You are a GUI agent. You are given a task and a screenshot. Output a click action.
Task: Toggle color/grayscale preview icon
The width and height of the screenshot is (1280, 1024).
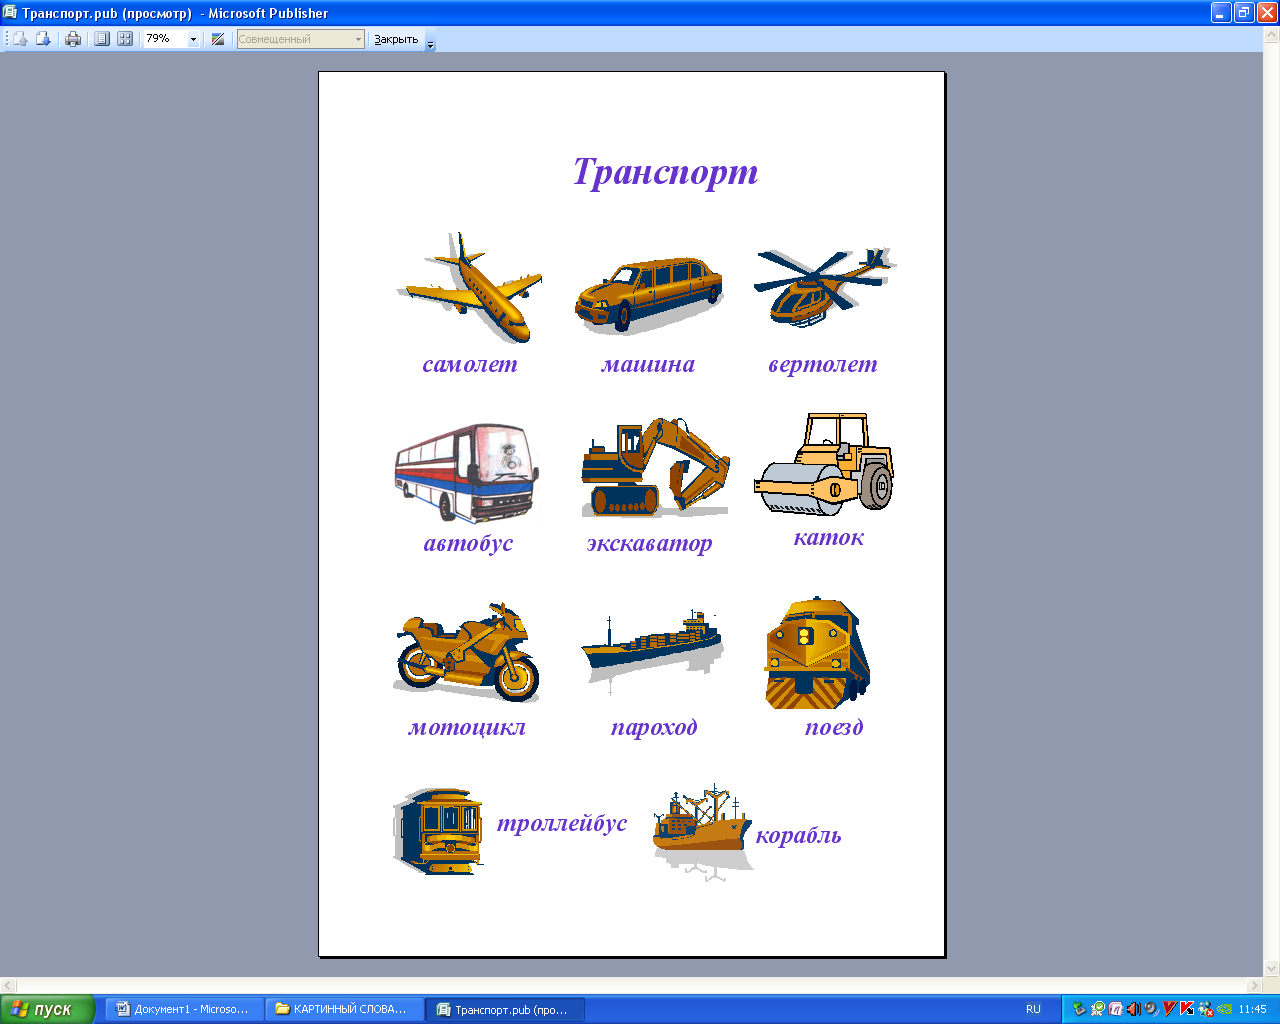coord(217,39)
